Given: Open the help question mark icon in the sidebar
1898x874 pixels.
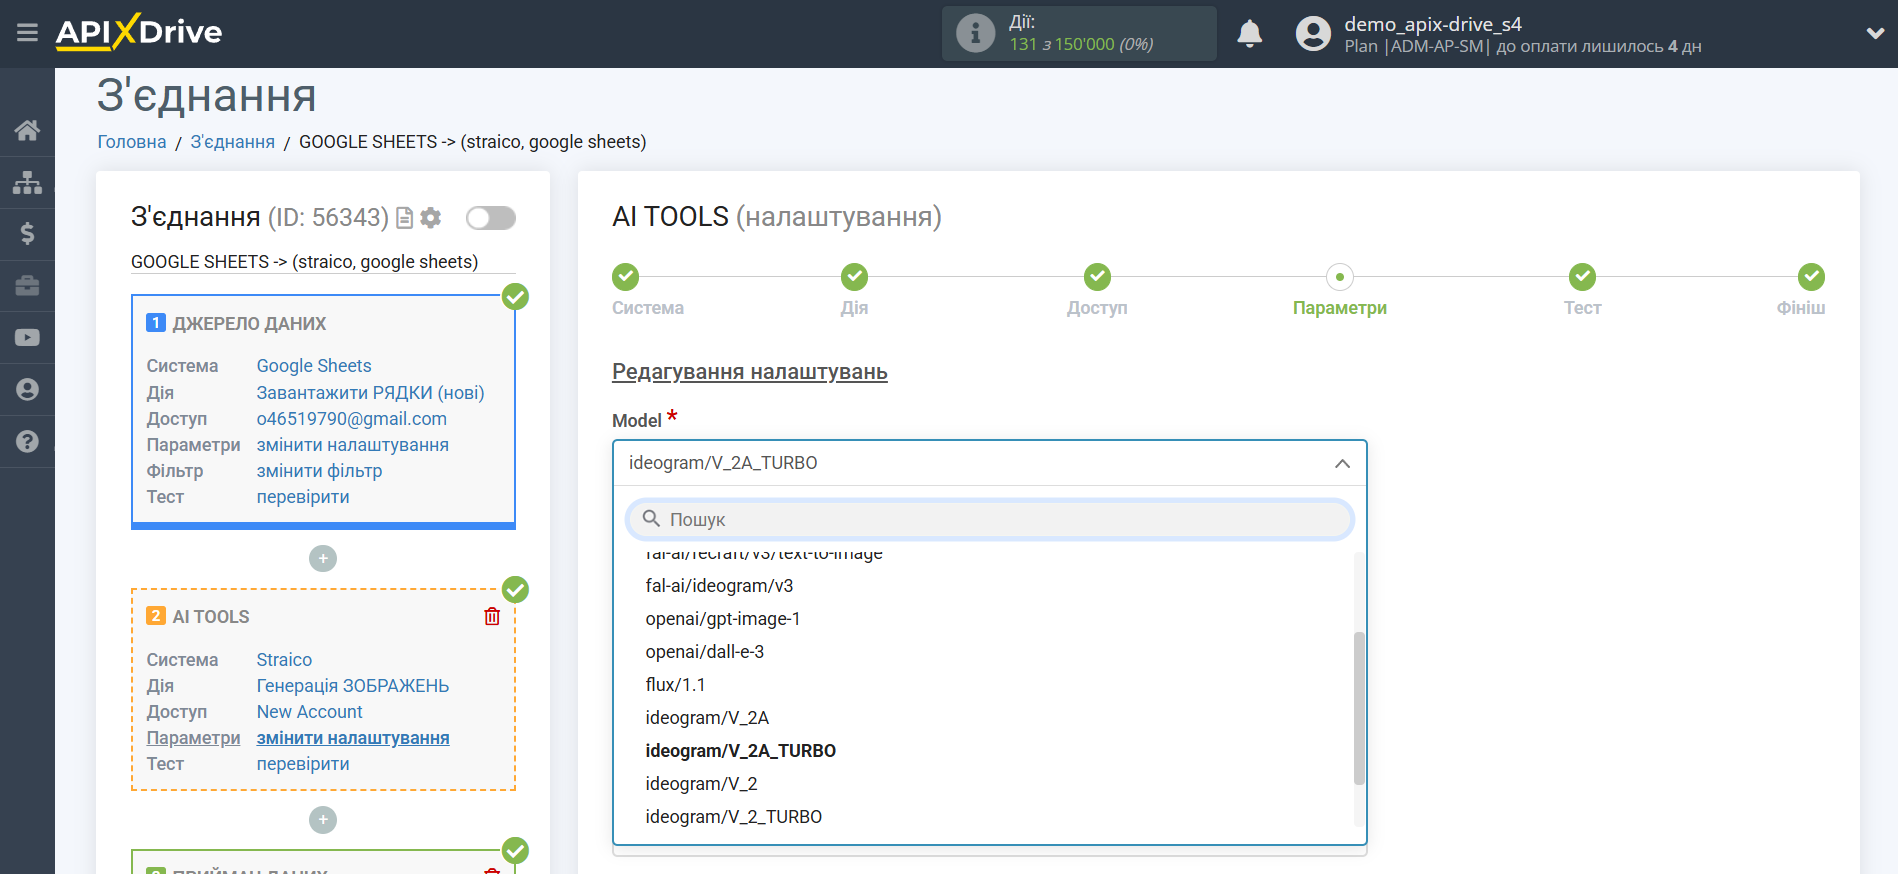Looking at the screenshot, I should (x=27, y=441).
